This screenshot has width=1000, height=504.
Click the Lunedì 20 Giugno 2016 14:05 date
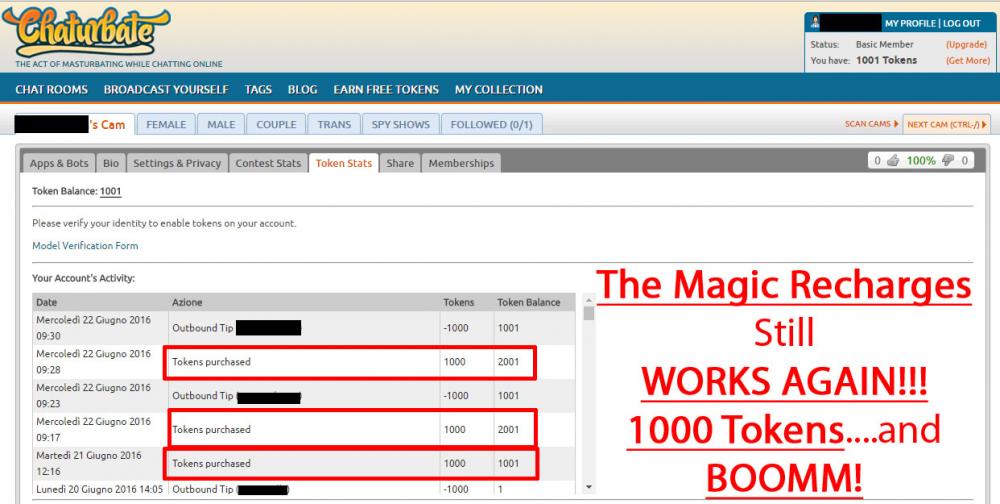(99, 489)
